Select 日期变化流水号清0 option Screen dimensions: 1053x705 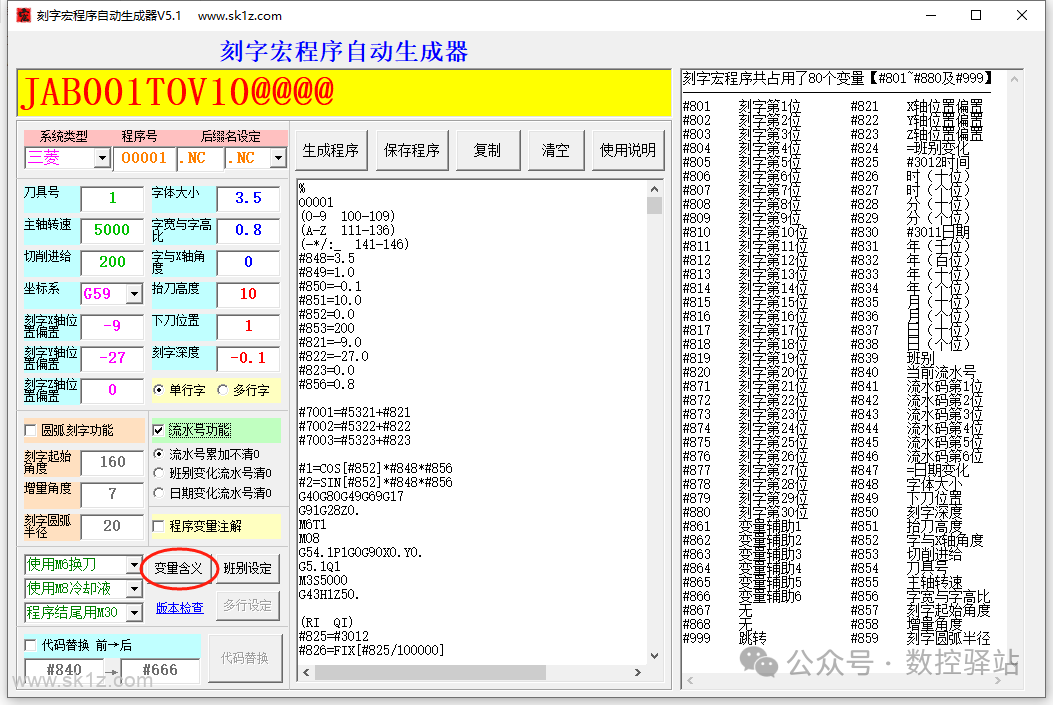pyautogui.click(x=158, y=493)
